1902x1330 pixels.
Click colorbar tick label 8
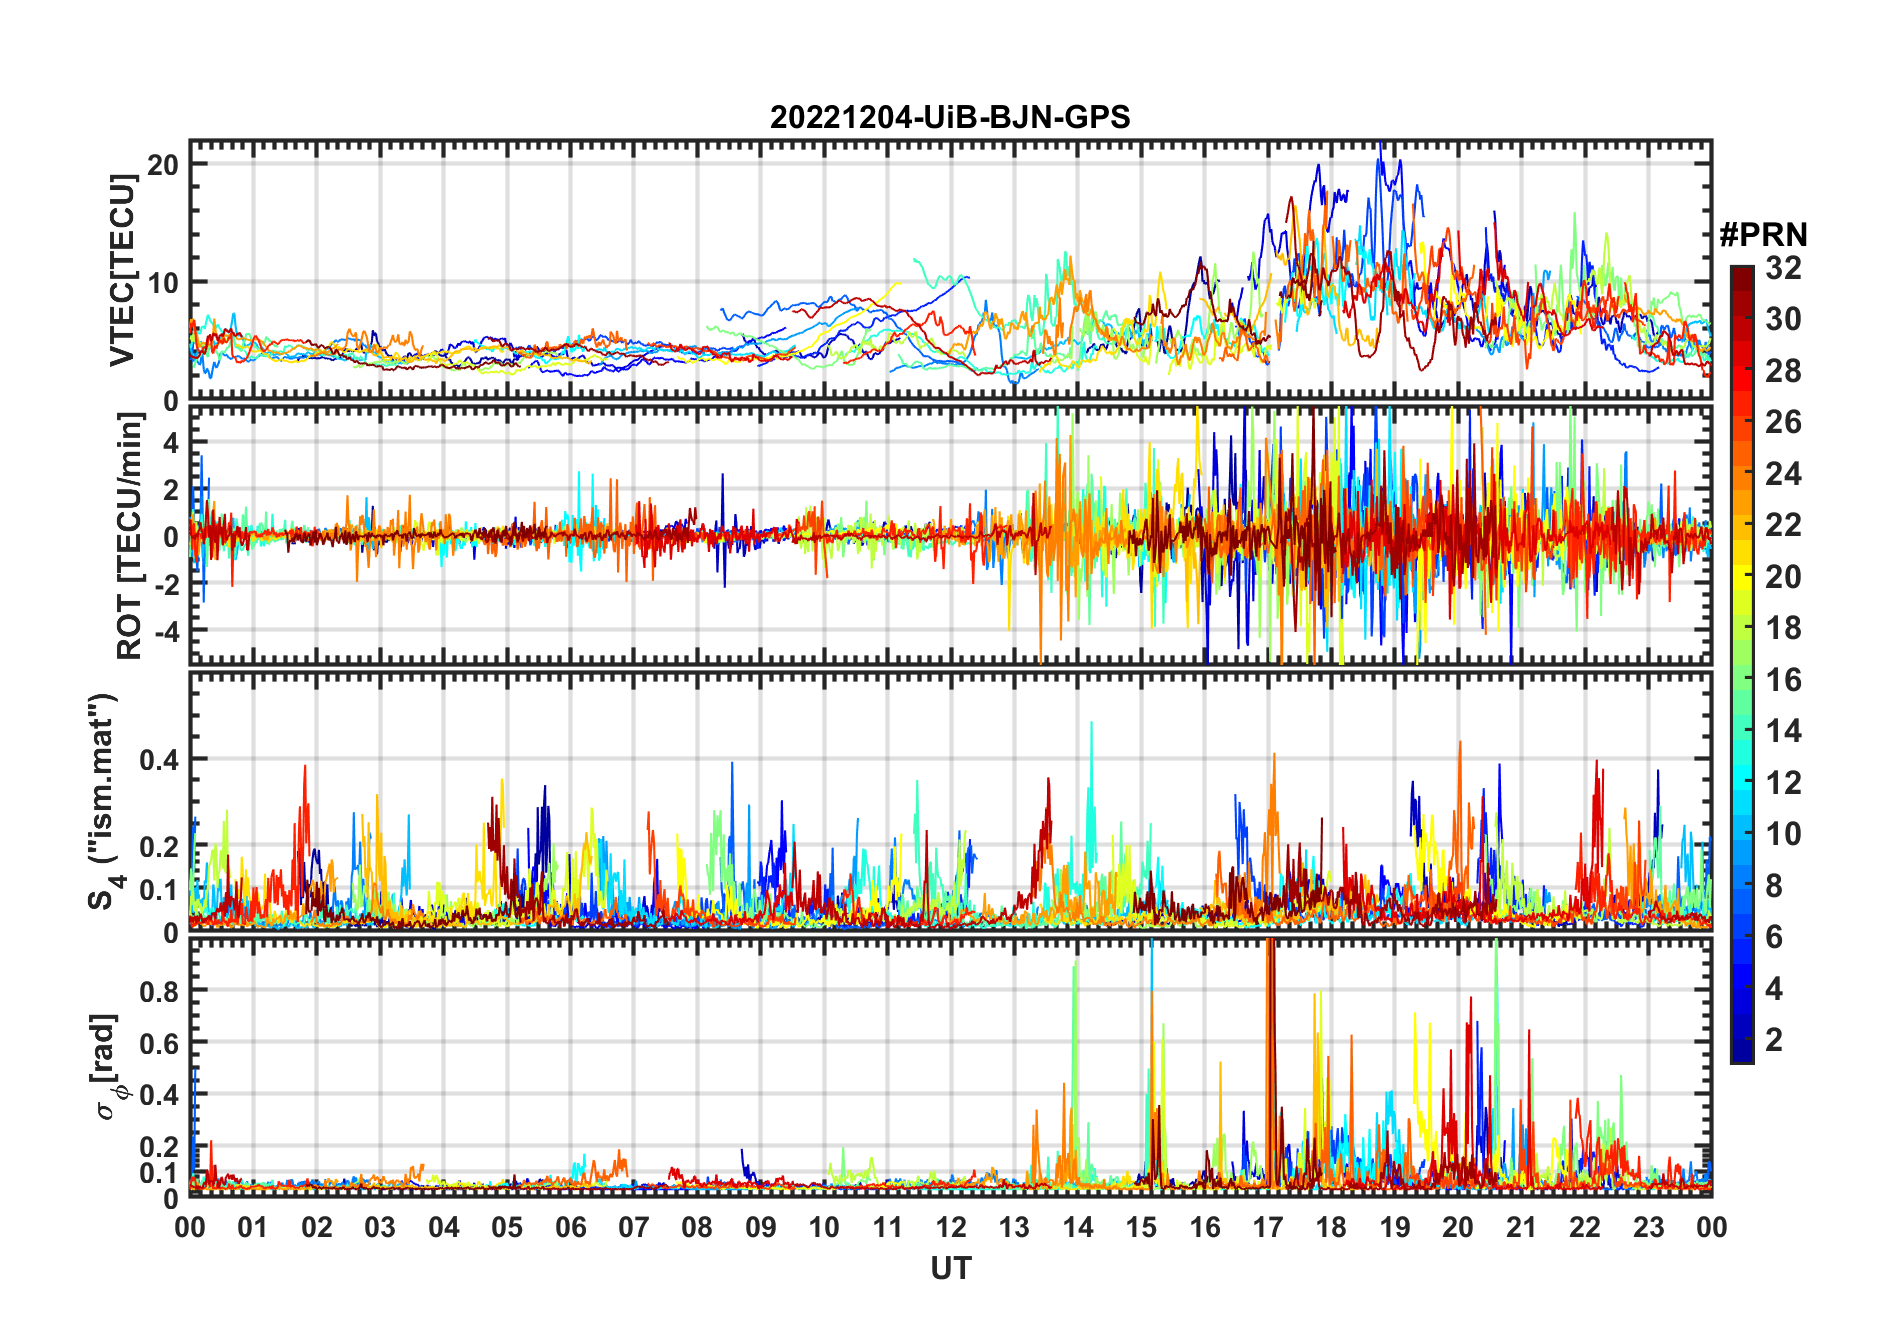[x=1774, y=886]
